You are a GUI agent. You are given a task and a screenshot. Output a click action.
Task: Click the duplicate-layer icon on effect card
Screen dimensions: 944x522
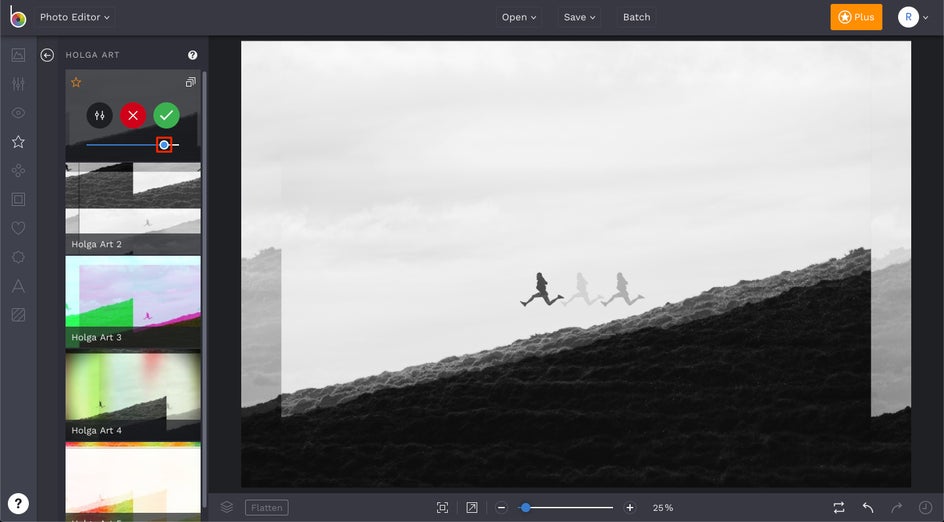point(190,82)
